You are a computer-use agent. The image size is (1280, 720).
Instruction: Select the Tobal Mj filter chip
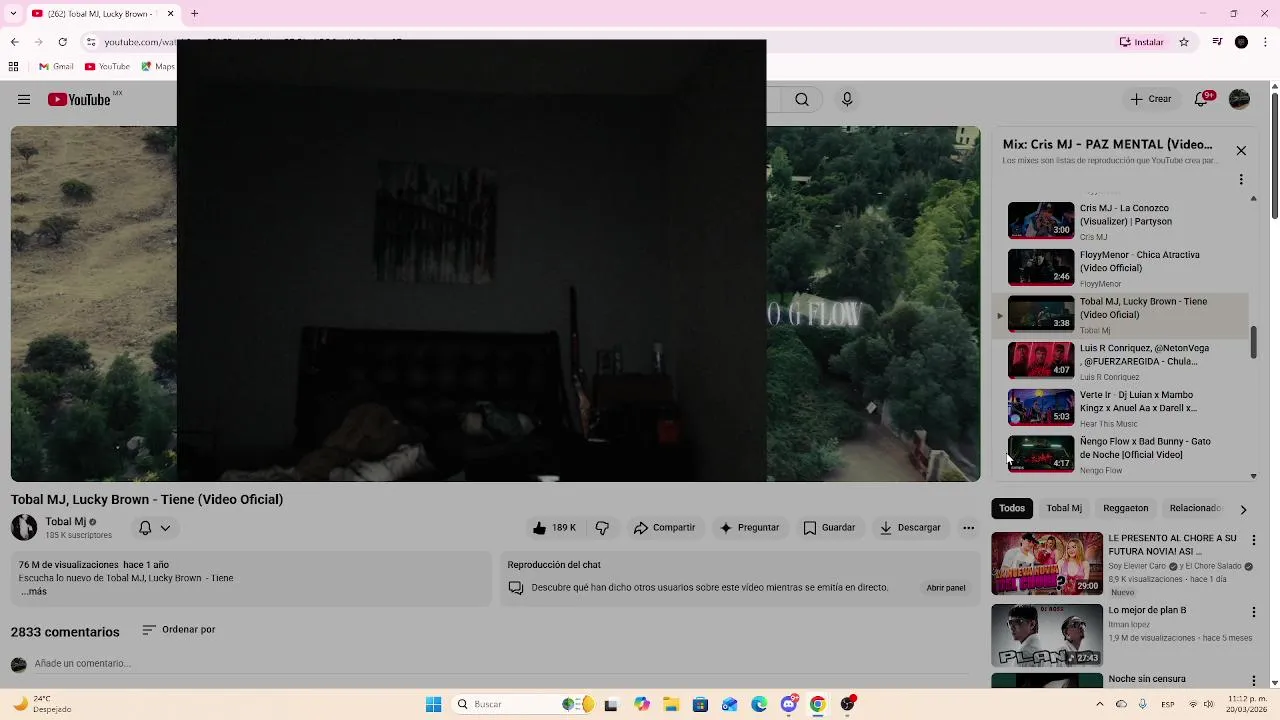[x=1064, y=508]
